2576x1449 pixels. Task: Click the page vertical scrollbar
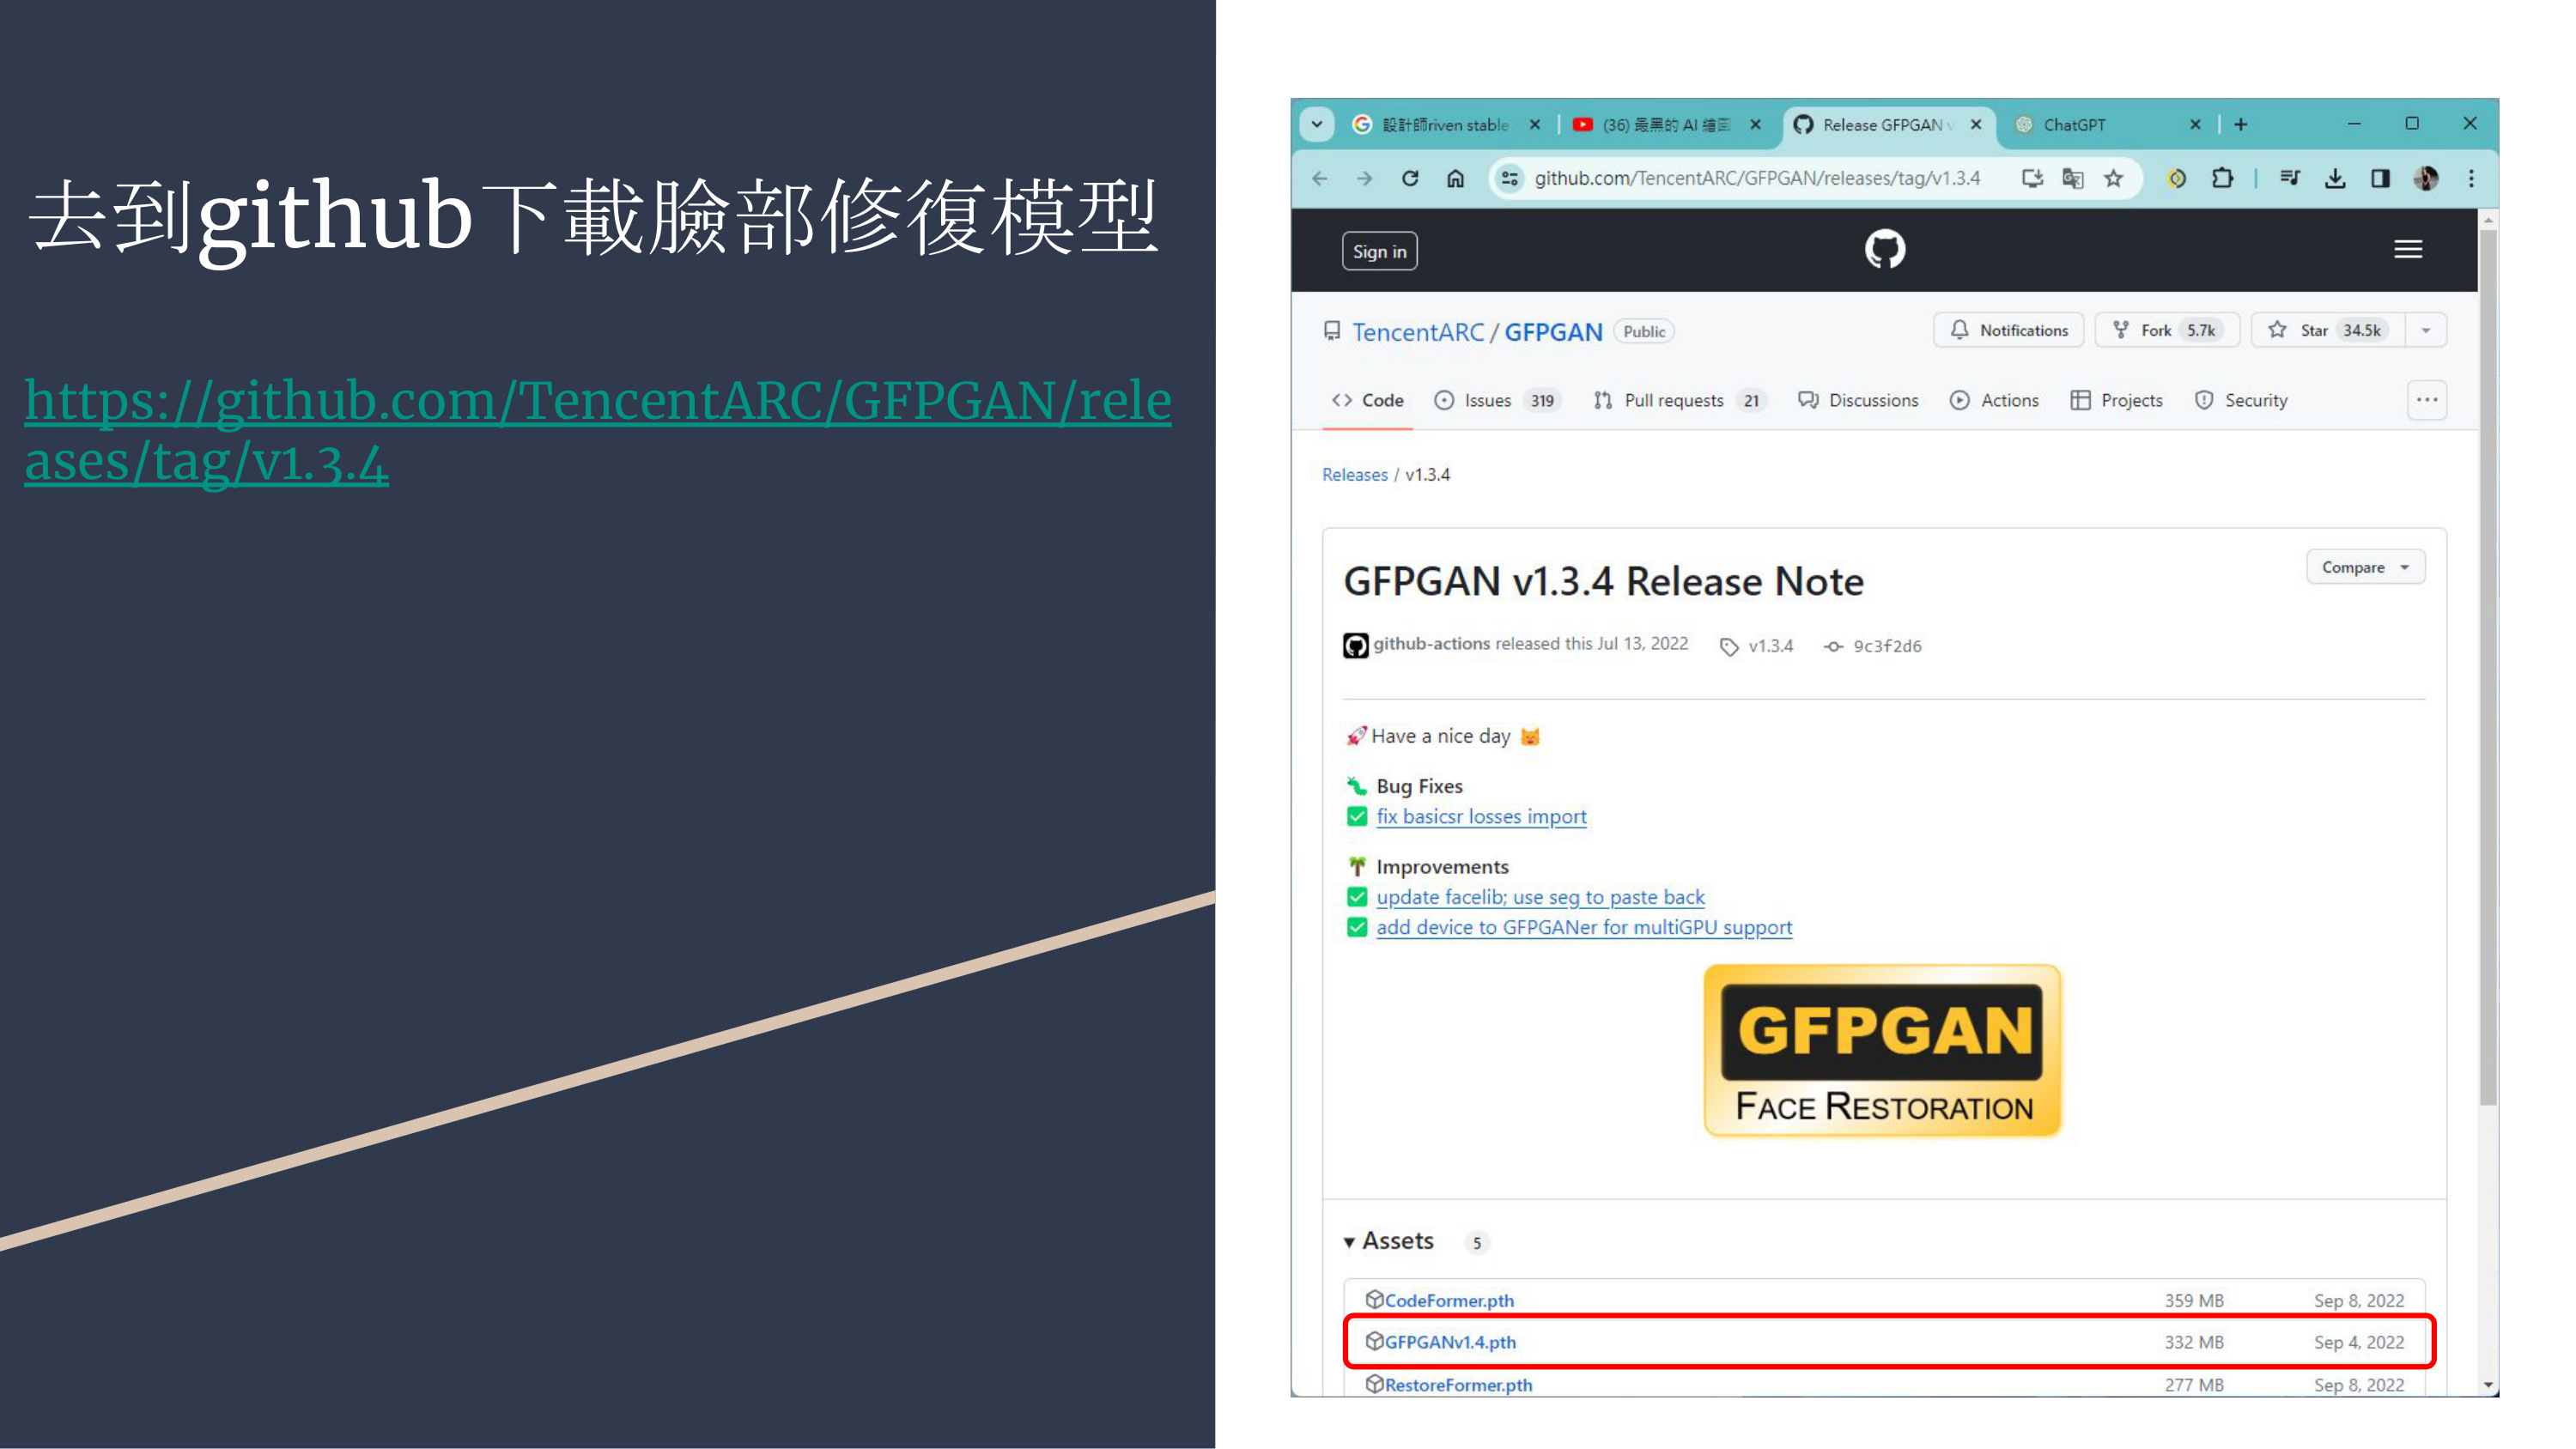(2489, 667)
